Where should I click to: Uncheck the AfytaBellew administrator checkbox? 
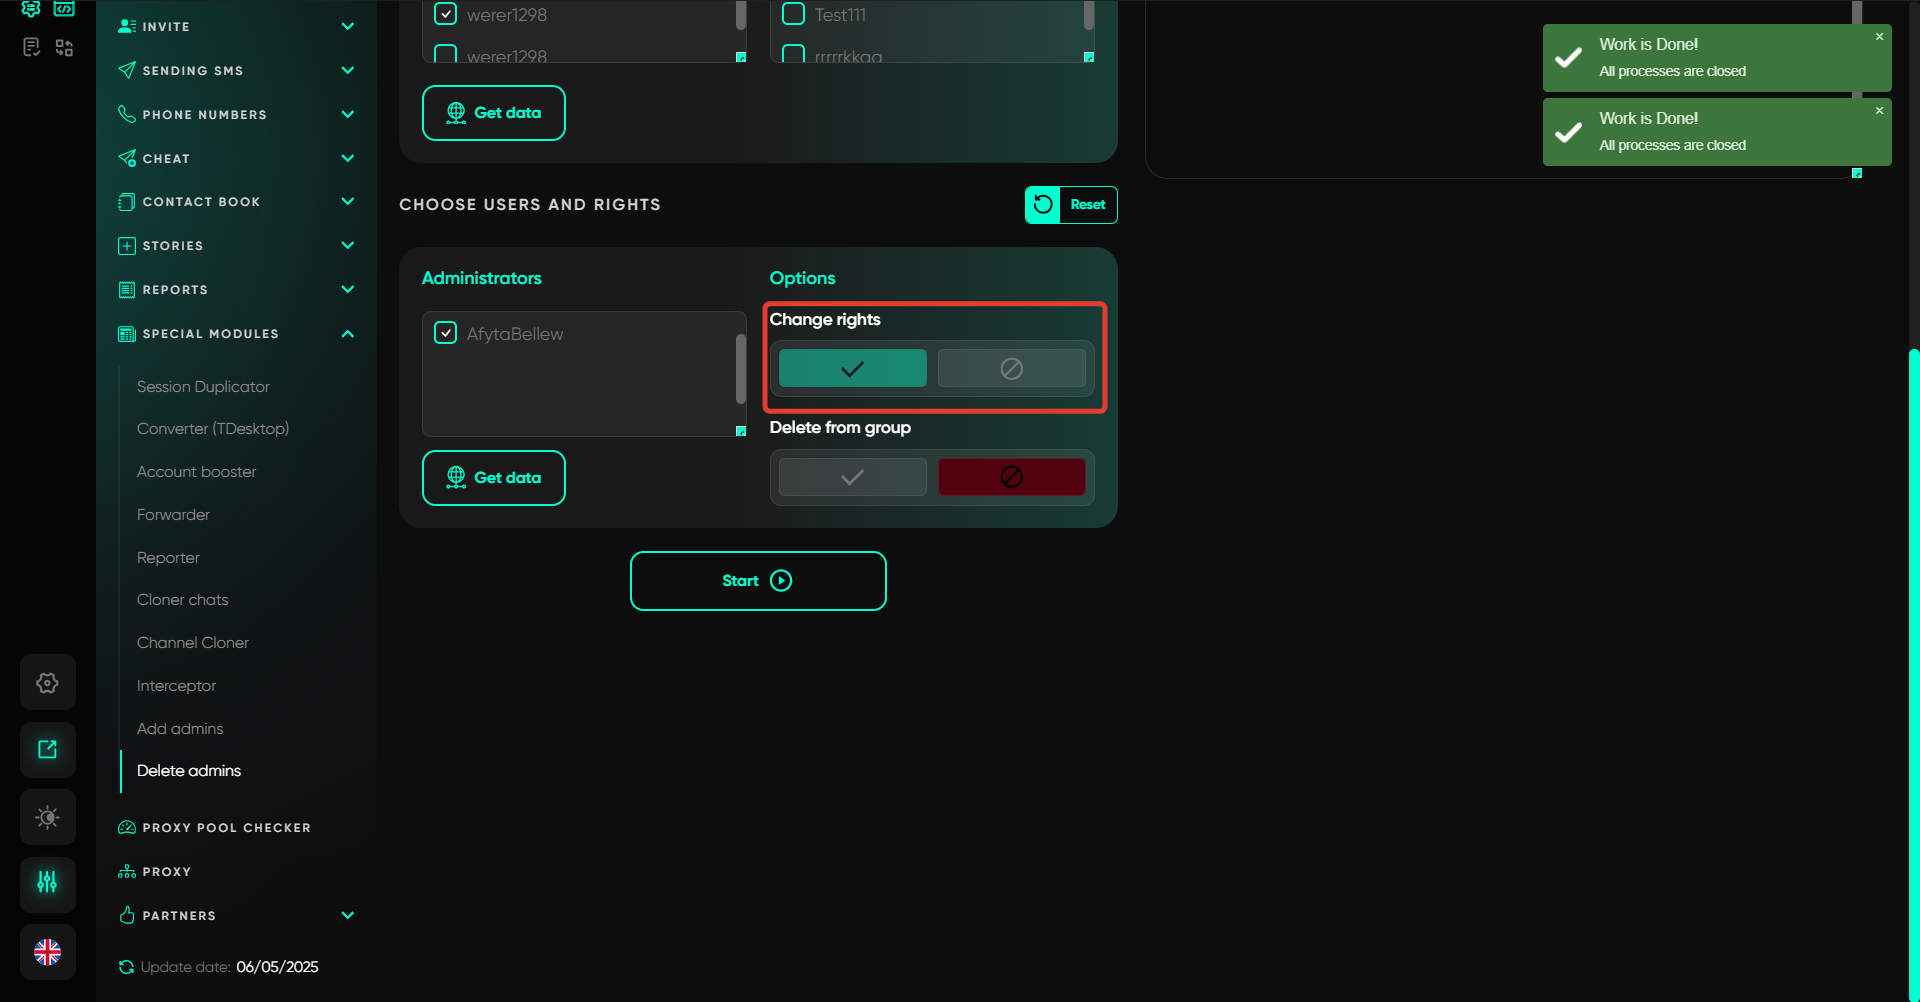pyautogui.click(x=446, y=333)
